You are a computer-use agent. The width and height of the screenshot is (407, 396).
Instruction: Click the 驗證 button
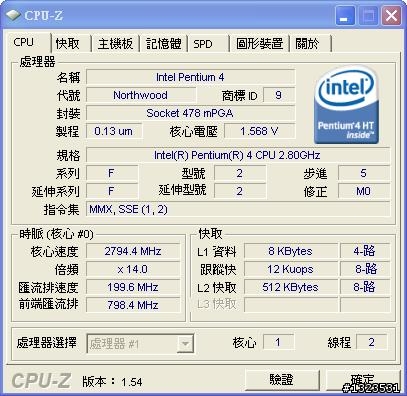[x=282, y=379]
